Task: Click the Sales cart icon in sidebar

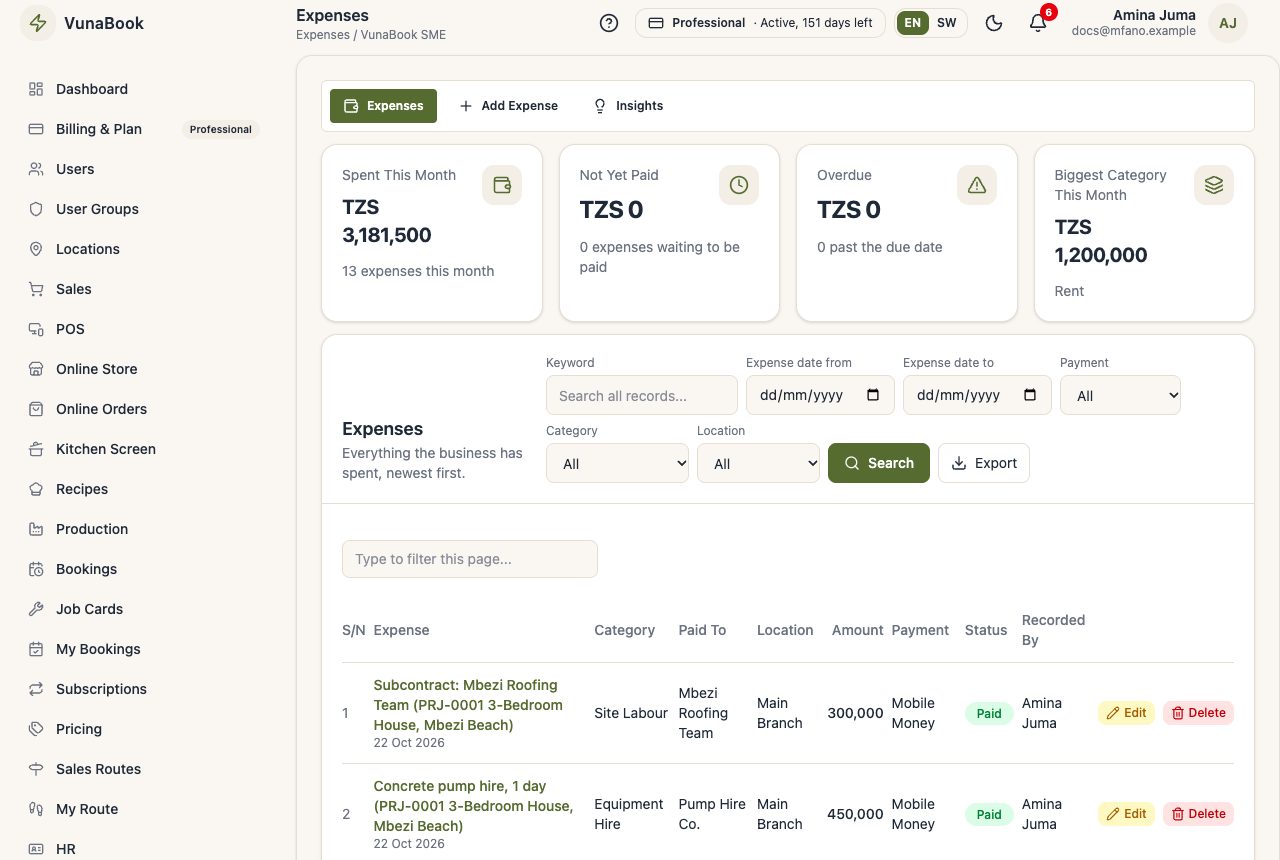Action: [x=36, y=289]
